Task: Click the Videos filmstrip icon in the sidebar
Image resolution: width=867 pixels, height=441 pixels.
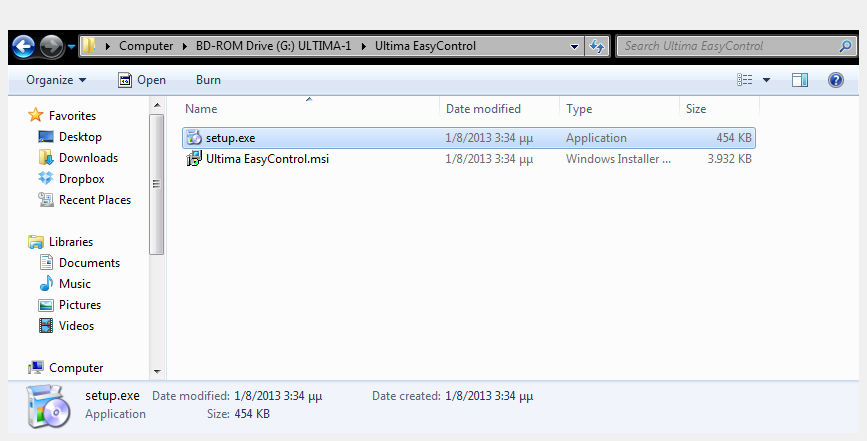Action: tap(46, 326)
